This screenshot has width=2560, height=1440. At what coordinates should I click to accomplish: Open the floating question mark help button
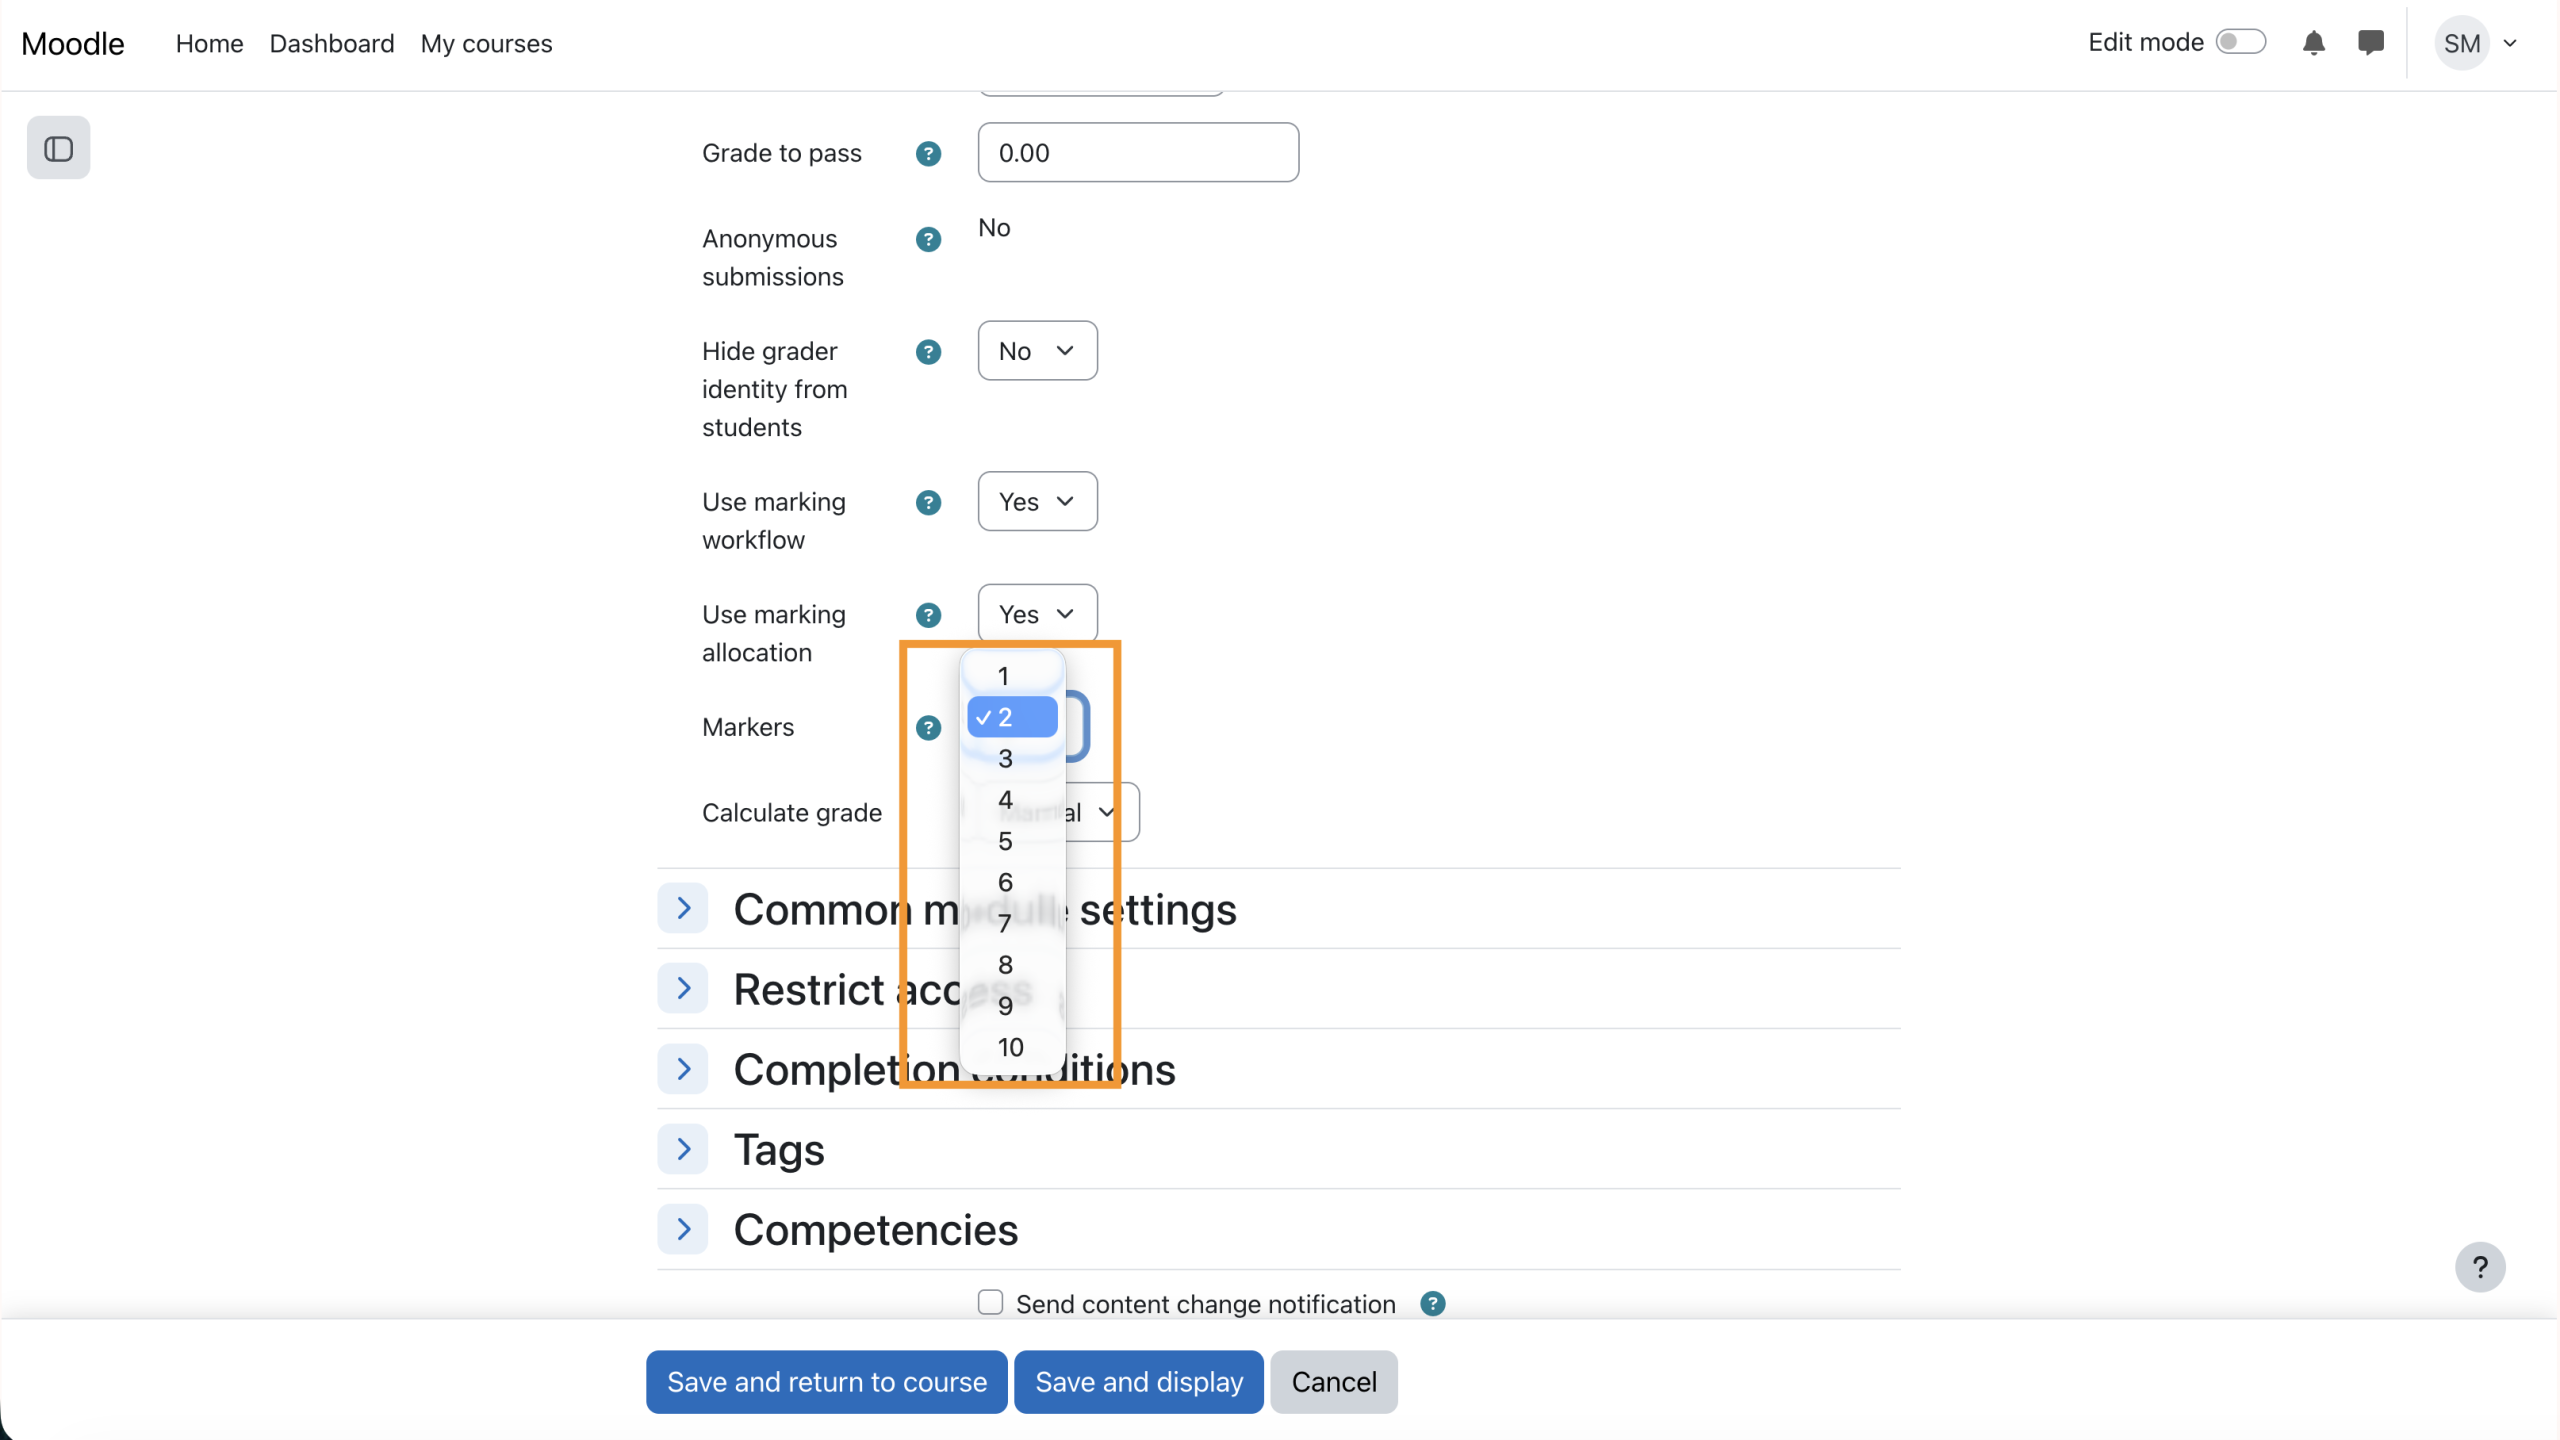(x=2479, y=1267)
